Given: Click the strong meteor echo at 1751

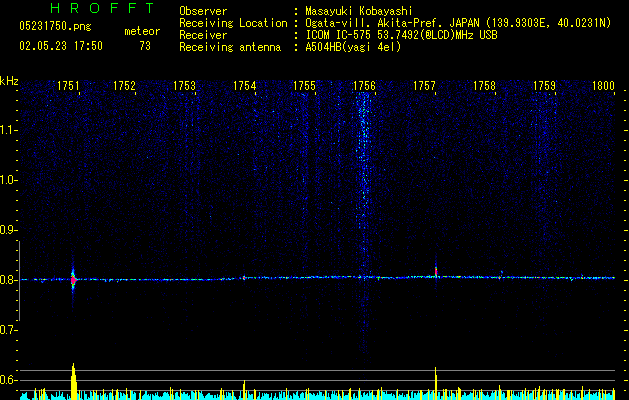Looking at the screenshot, I should coord(73,280).
